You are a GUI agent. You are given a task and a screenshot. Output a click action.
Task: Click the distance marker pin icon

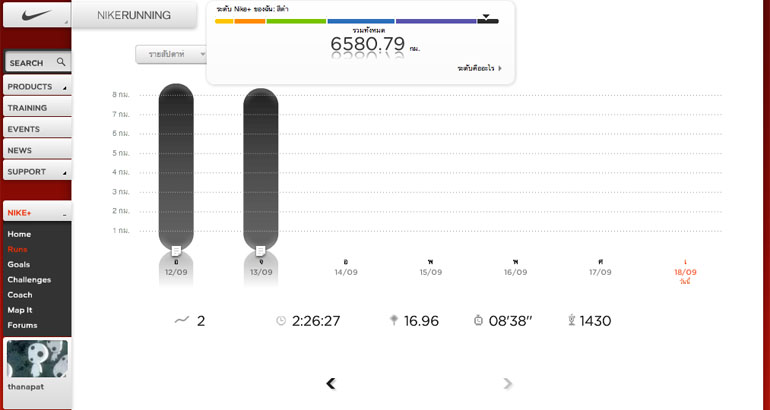394,321
